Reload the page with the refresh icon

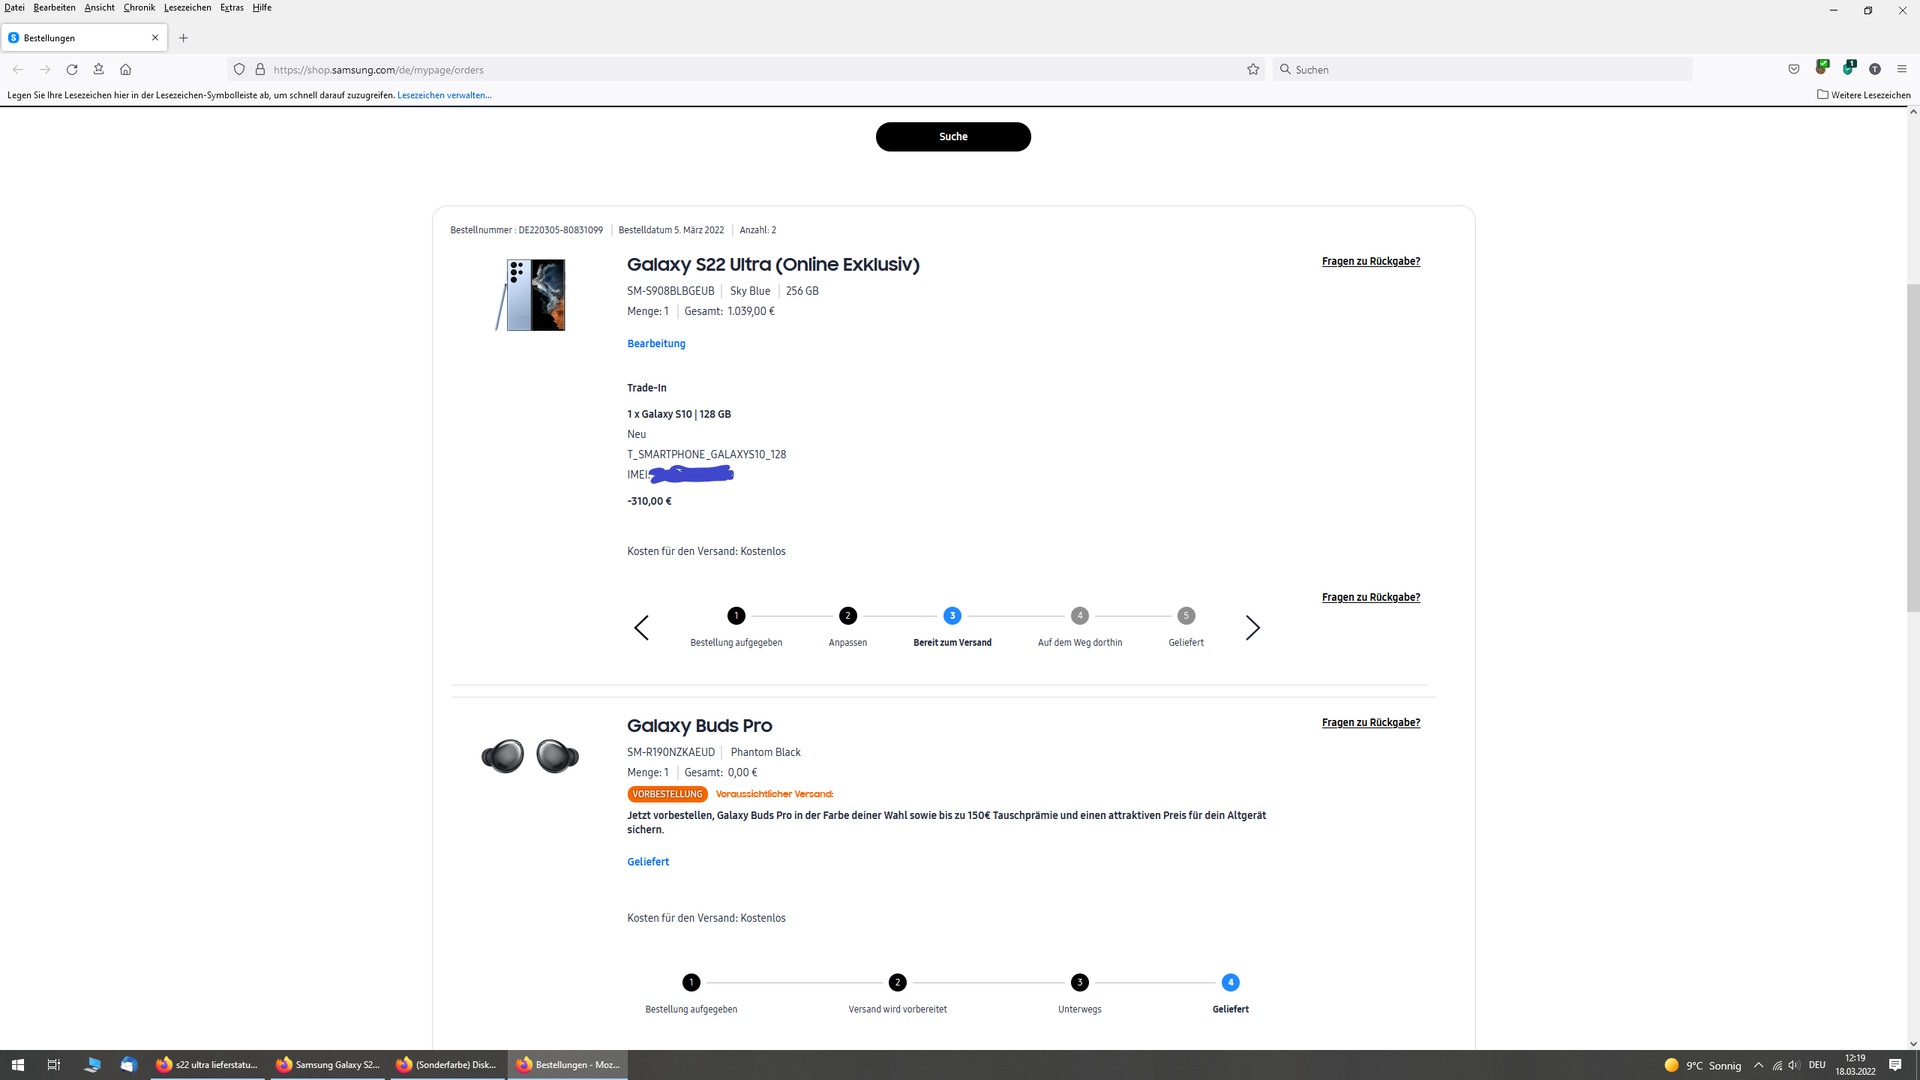pos(72,70)
